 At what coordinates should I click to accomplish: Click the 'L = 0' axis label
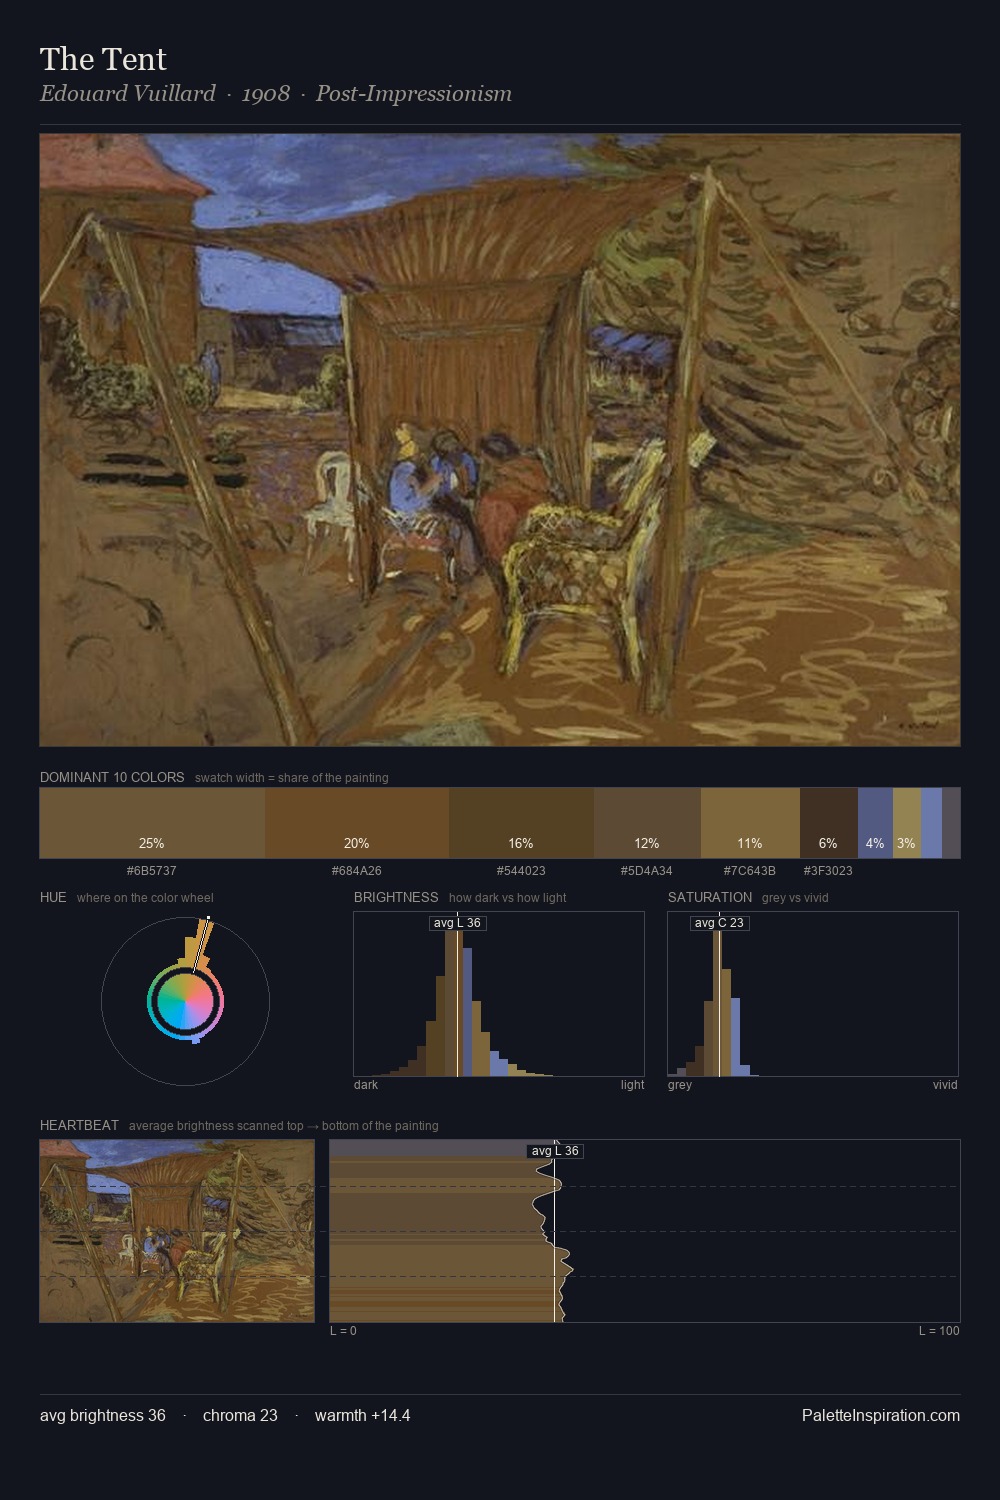click(x=343, y=1331)
